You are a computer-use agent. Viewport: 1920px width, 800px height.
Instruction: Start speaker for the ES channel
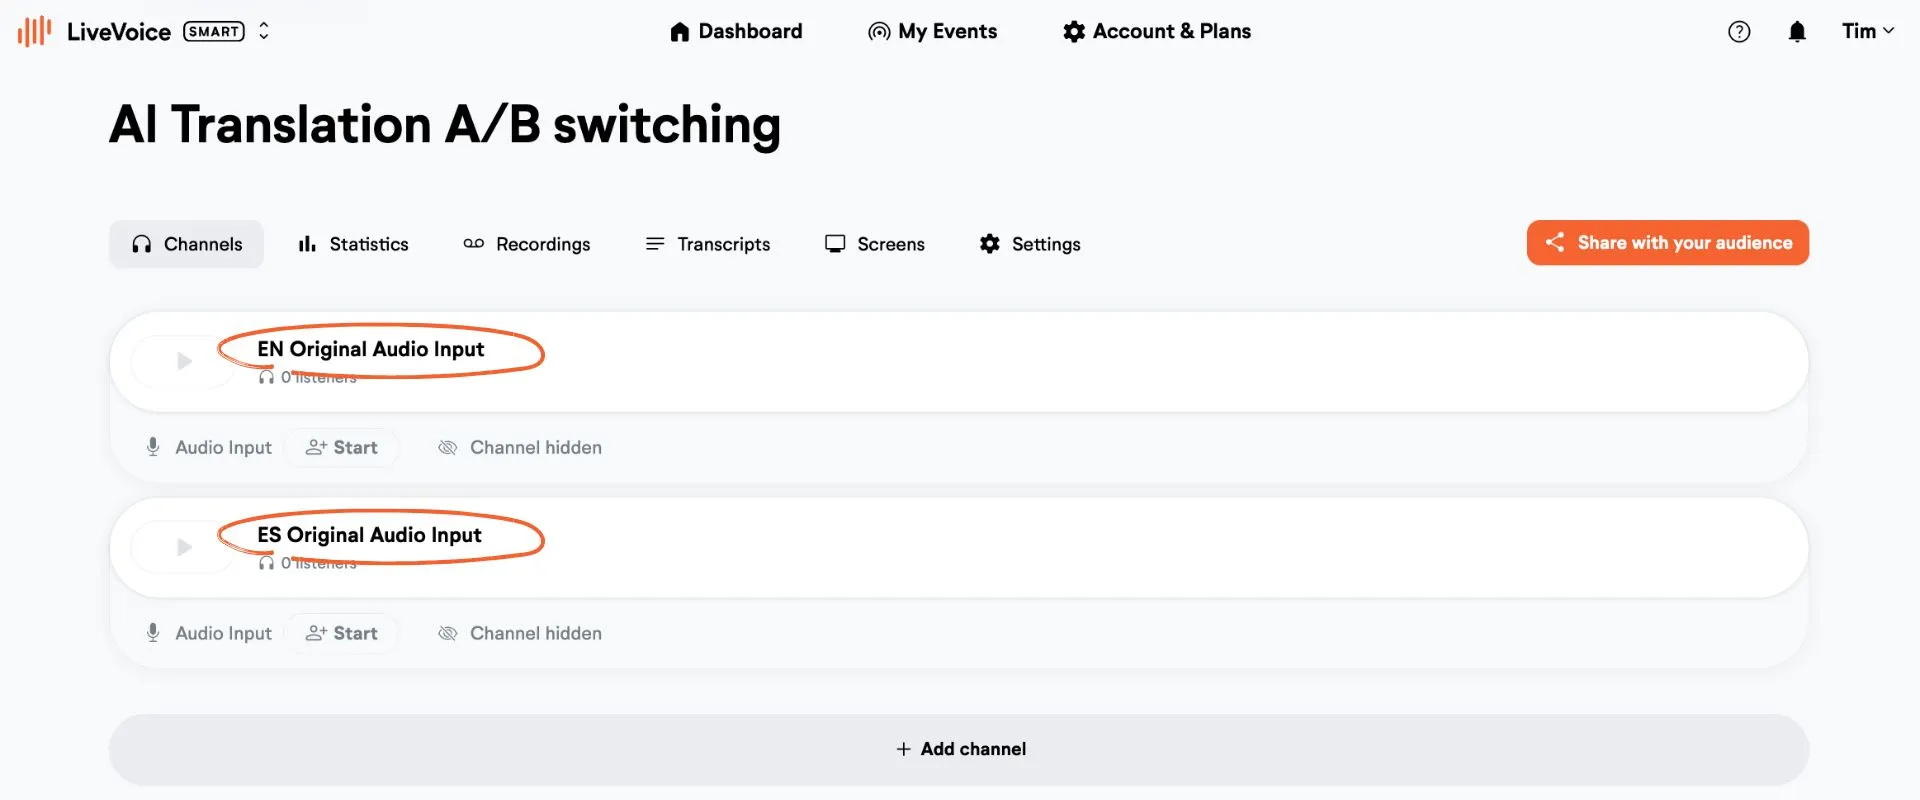click(342, 633)
